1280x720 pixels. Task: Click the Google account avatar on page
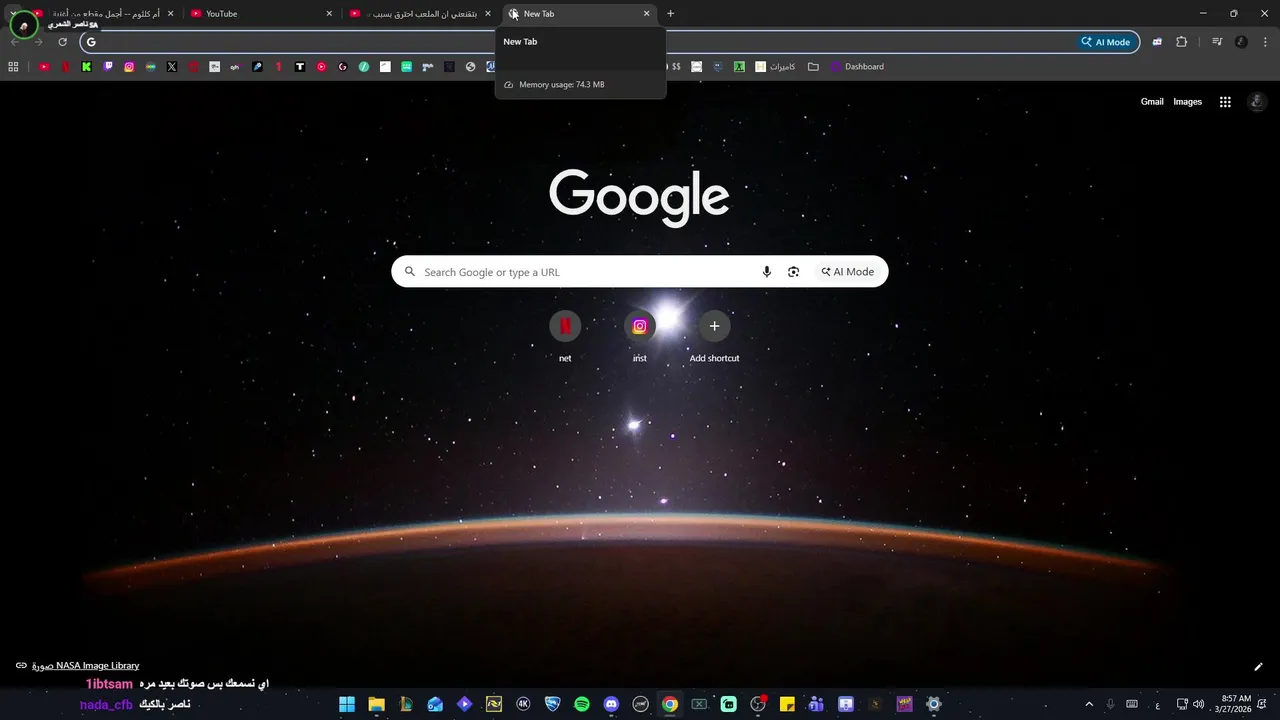(1257, 102)
